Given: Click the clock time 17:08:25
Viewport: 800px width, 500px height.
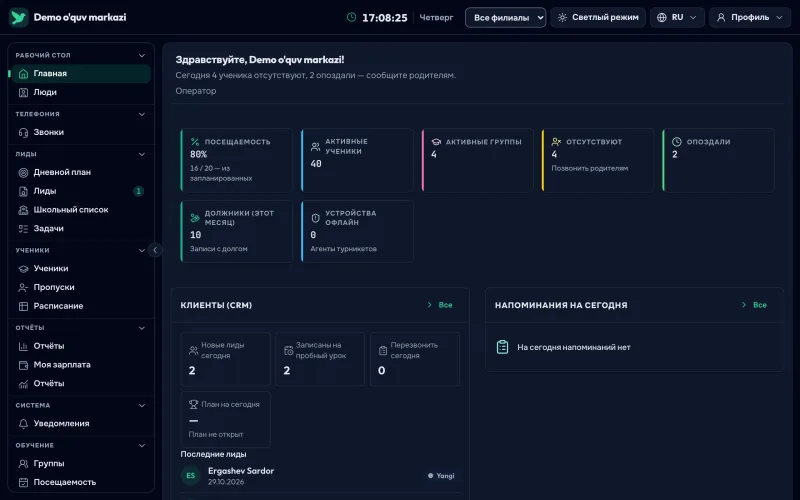Looking at the screenshot, I should 385,18.
